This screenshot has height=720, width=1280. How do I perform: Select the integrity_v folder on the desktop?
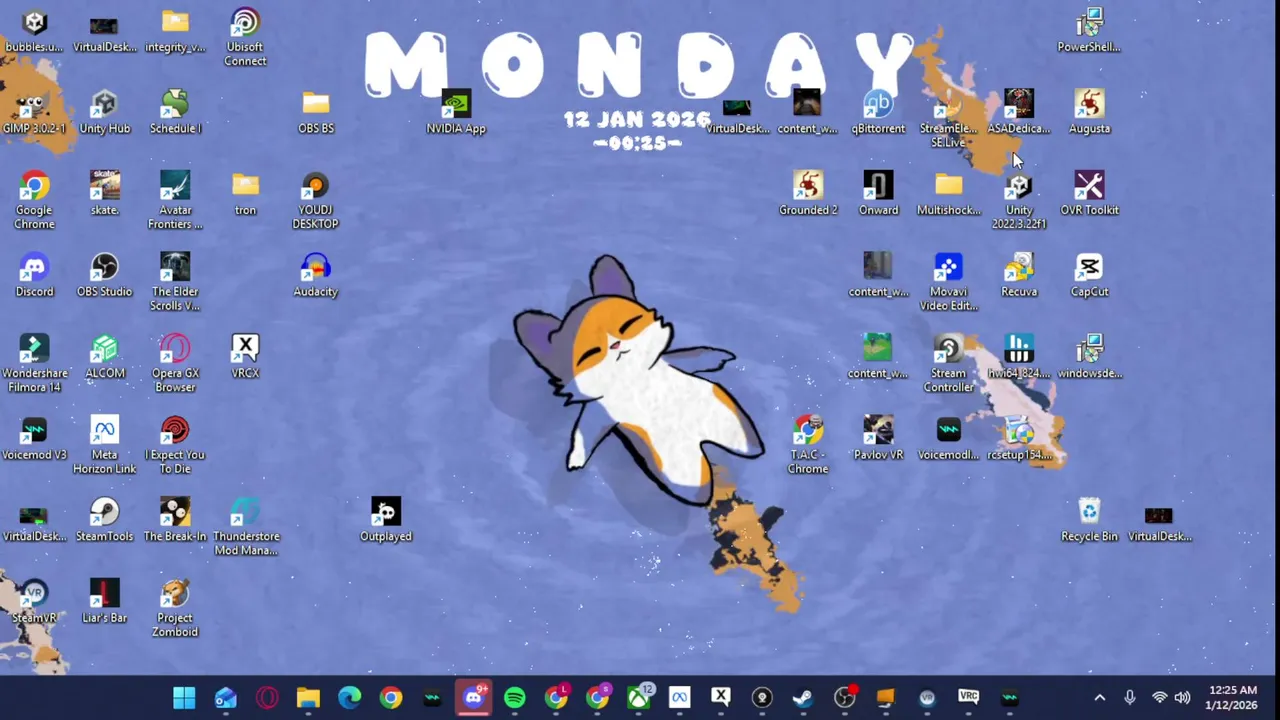coord(175,30)
